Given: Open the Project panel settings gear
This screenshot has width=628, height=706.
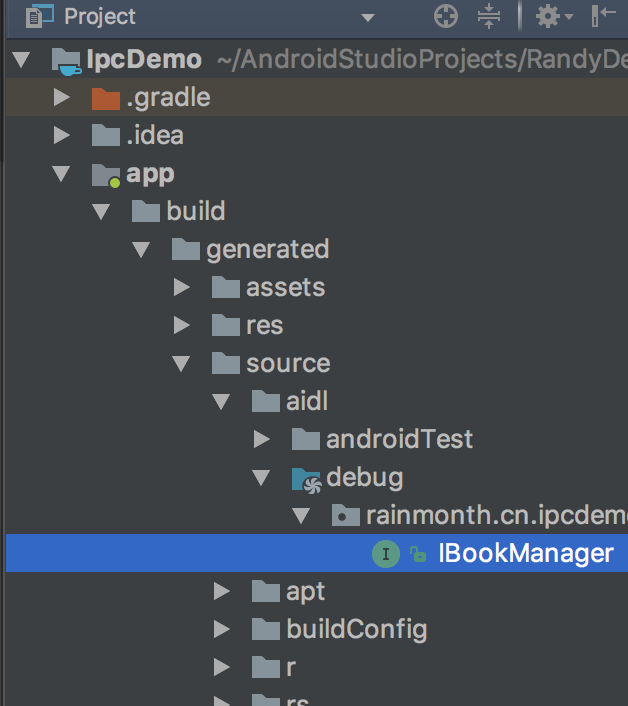Looking at the screenshot, I should point(548,16).
